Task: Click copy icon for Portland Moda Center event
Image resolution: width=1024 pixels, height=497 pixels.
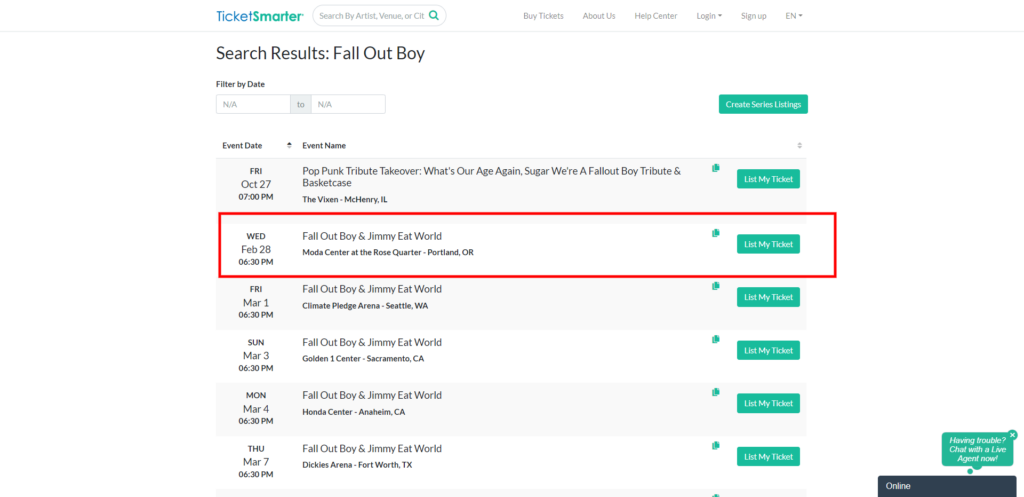Action: tap(715, 233)
